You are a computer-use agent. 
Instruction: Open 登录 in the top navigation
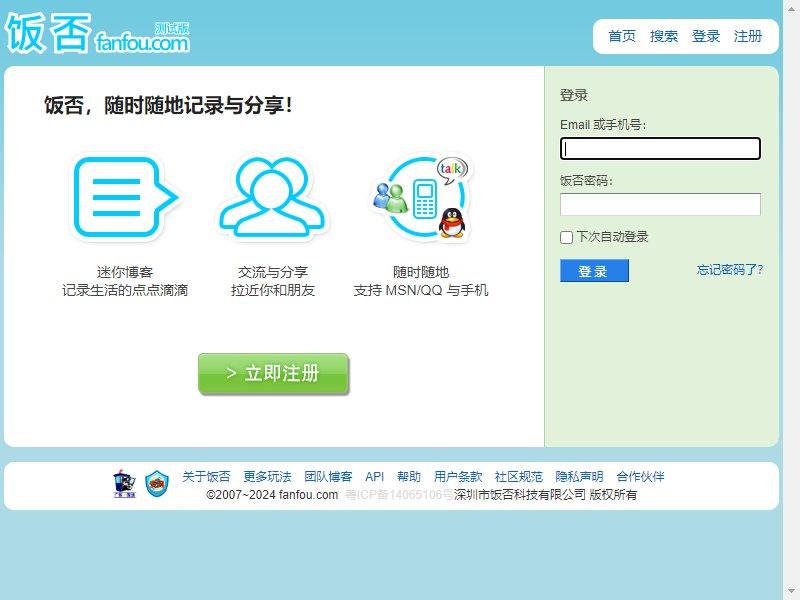(x=706, y=36)
